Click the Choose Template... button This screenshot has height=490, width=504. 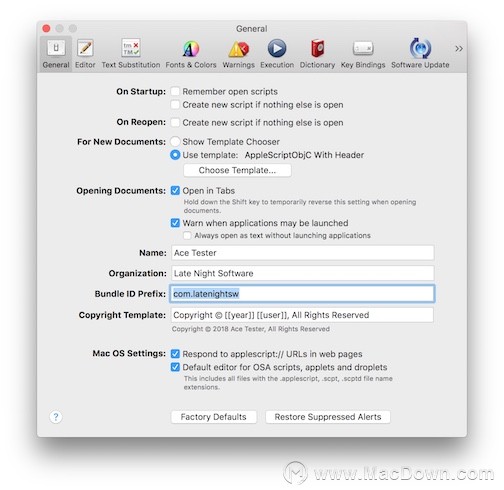coord(237,170)
